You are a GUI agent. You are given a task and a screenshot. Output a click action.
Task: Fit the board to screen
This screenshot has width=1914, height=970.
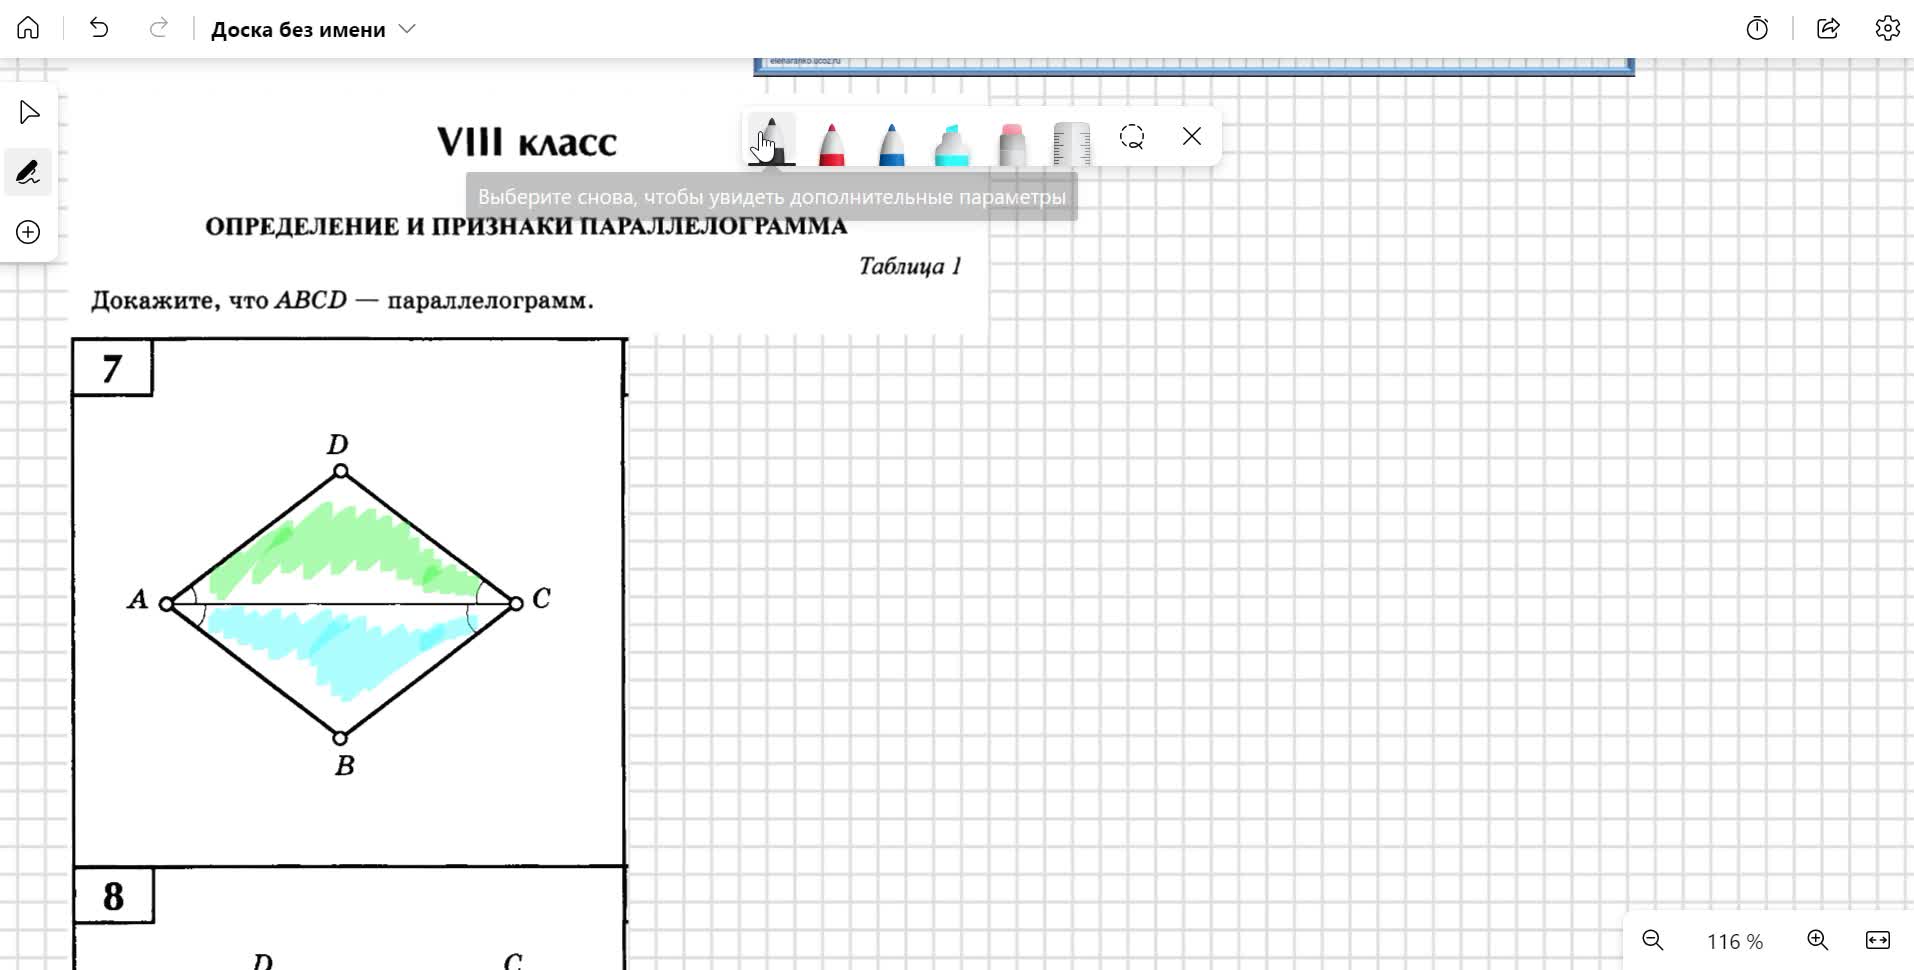coord(1878,940)
